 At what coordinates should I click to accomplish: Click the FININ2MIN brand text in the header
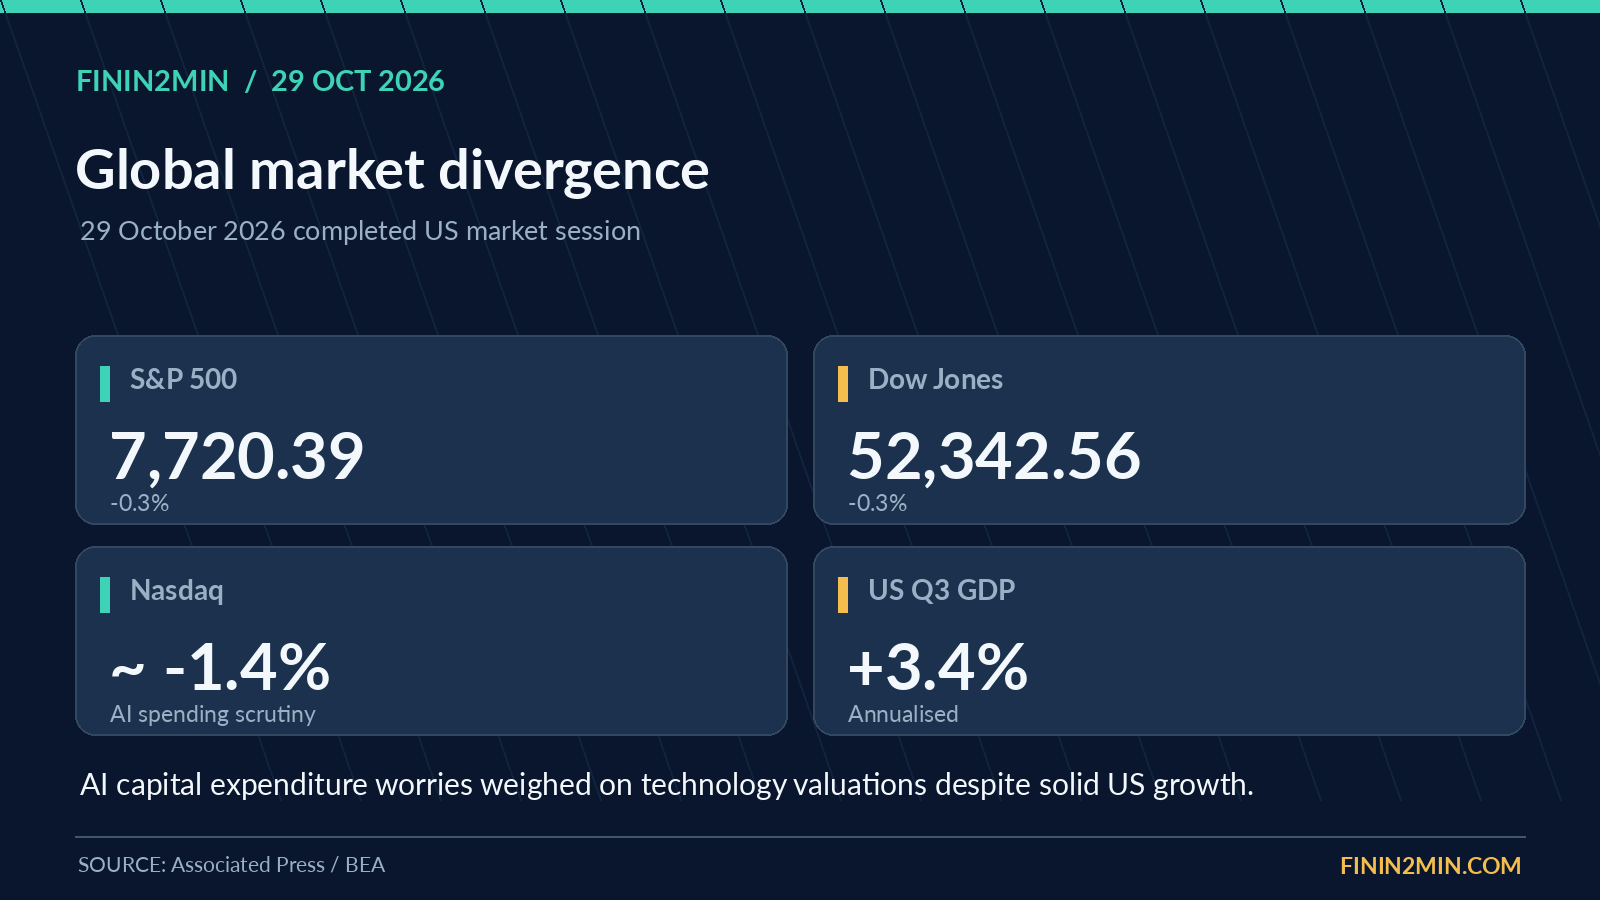pyautogui.click(x=153, y=81)
